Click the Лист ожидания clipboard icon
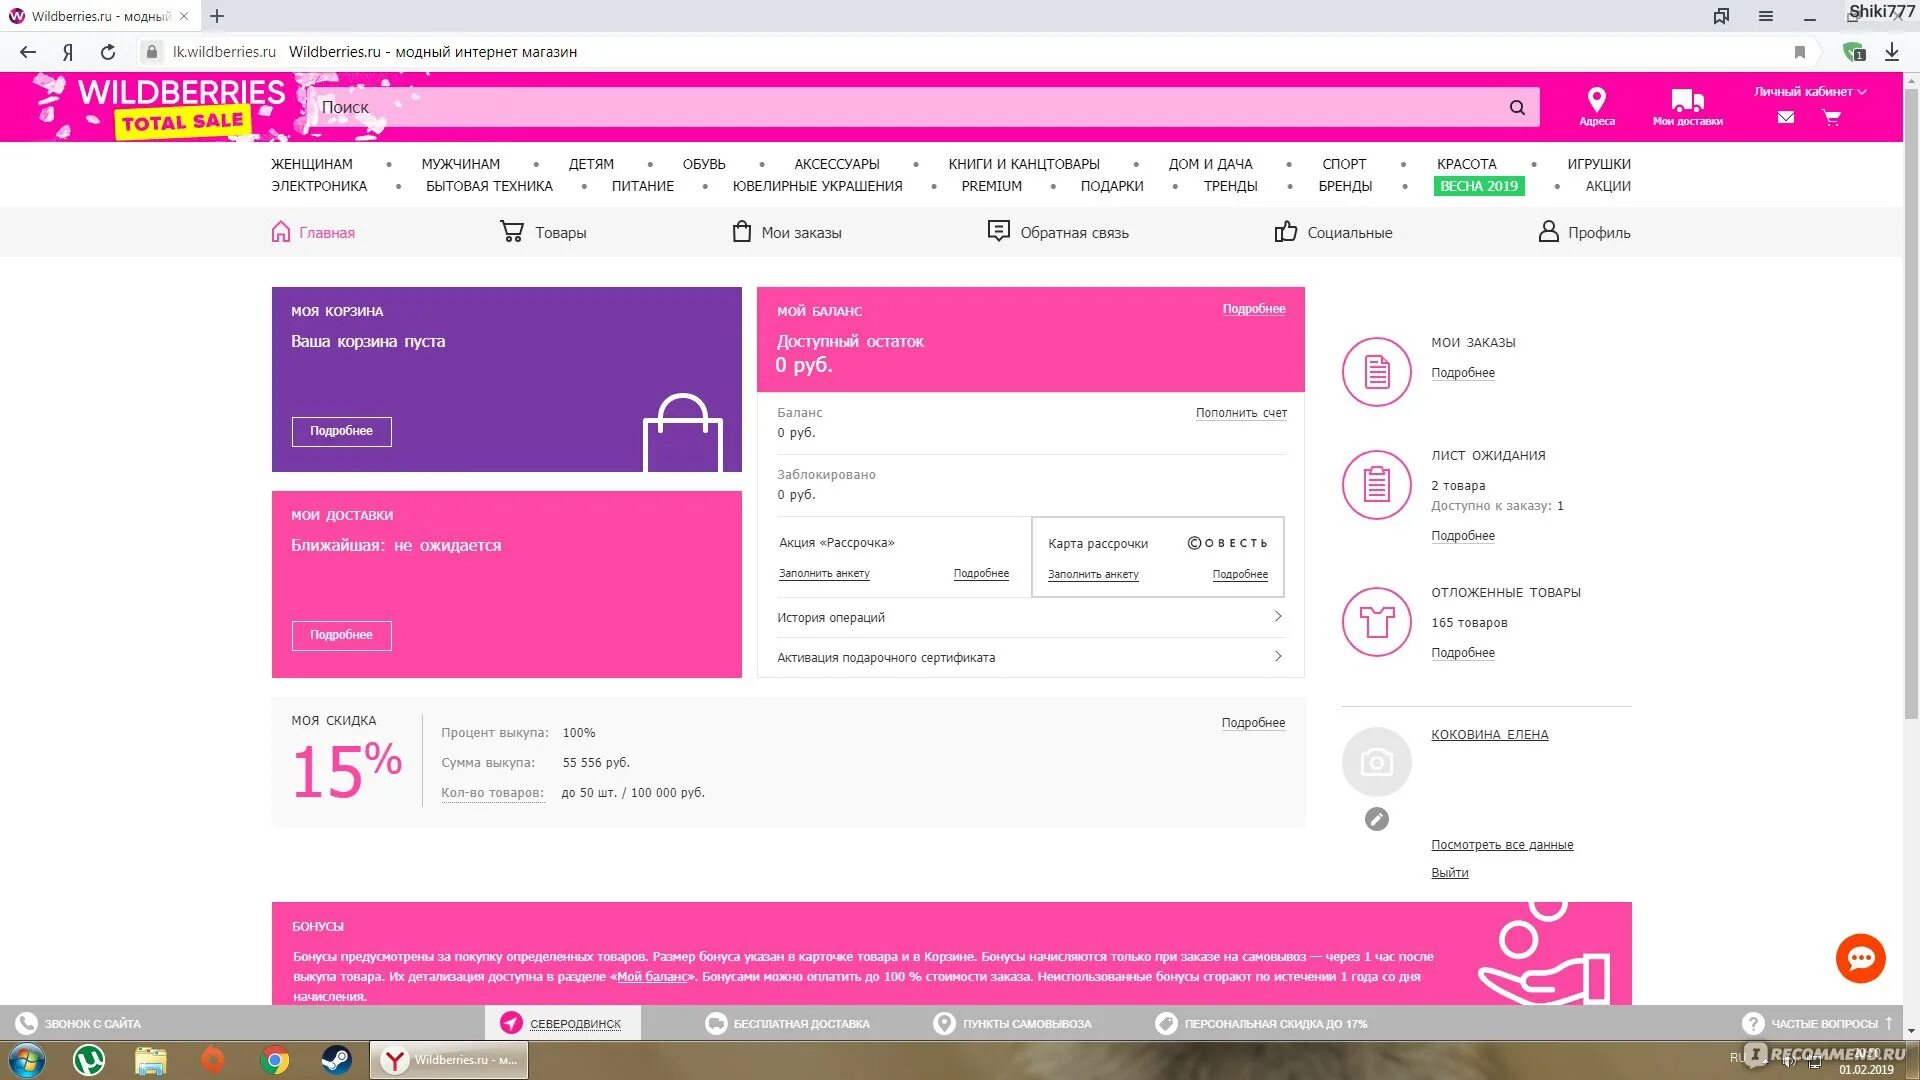Viewport: 1920px width, 1080px height. click(x=1376, y=485)
